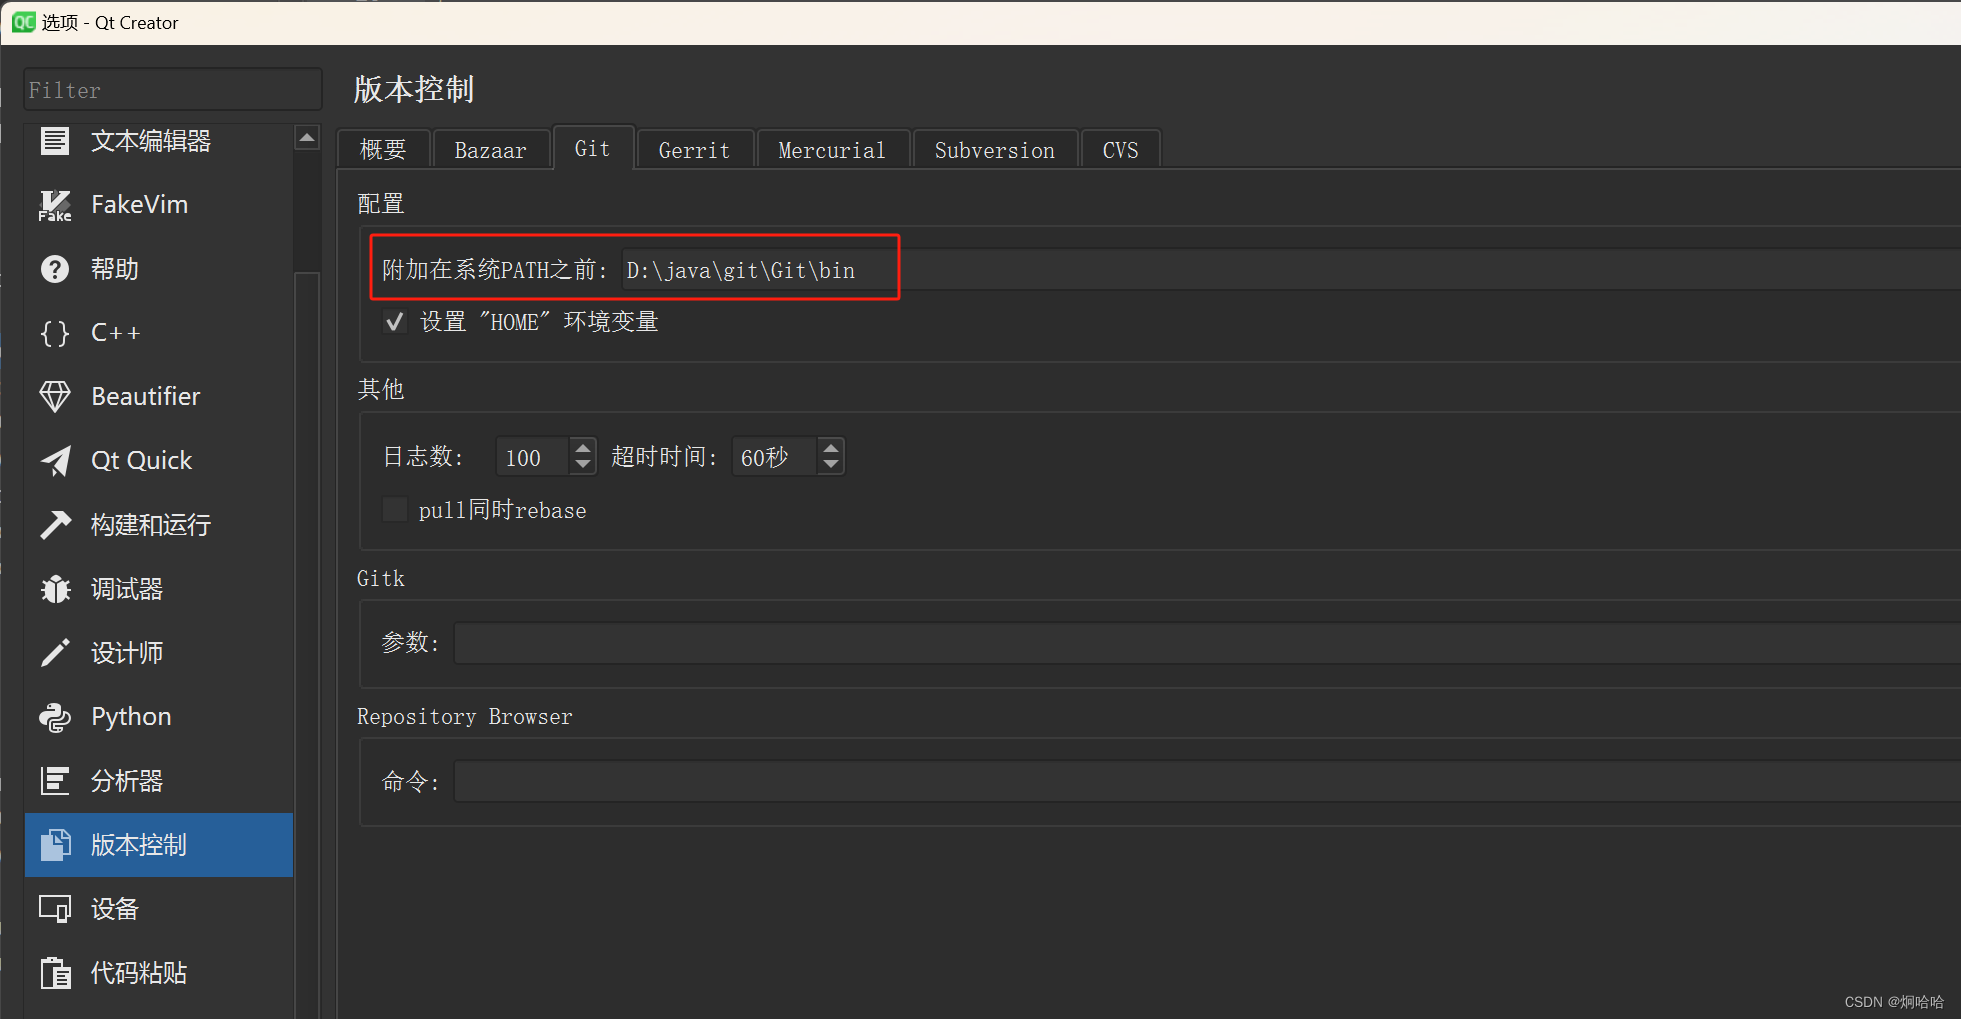Select the 代码粘贴 list entry label
The width and height of the screenshot is (1961, 1019).
point(139,973)
